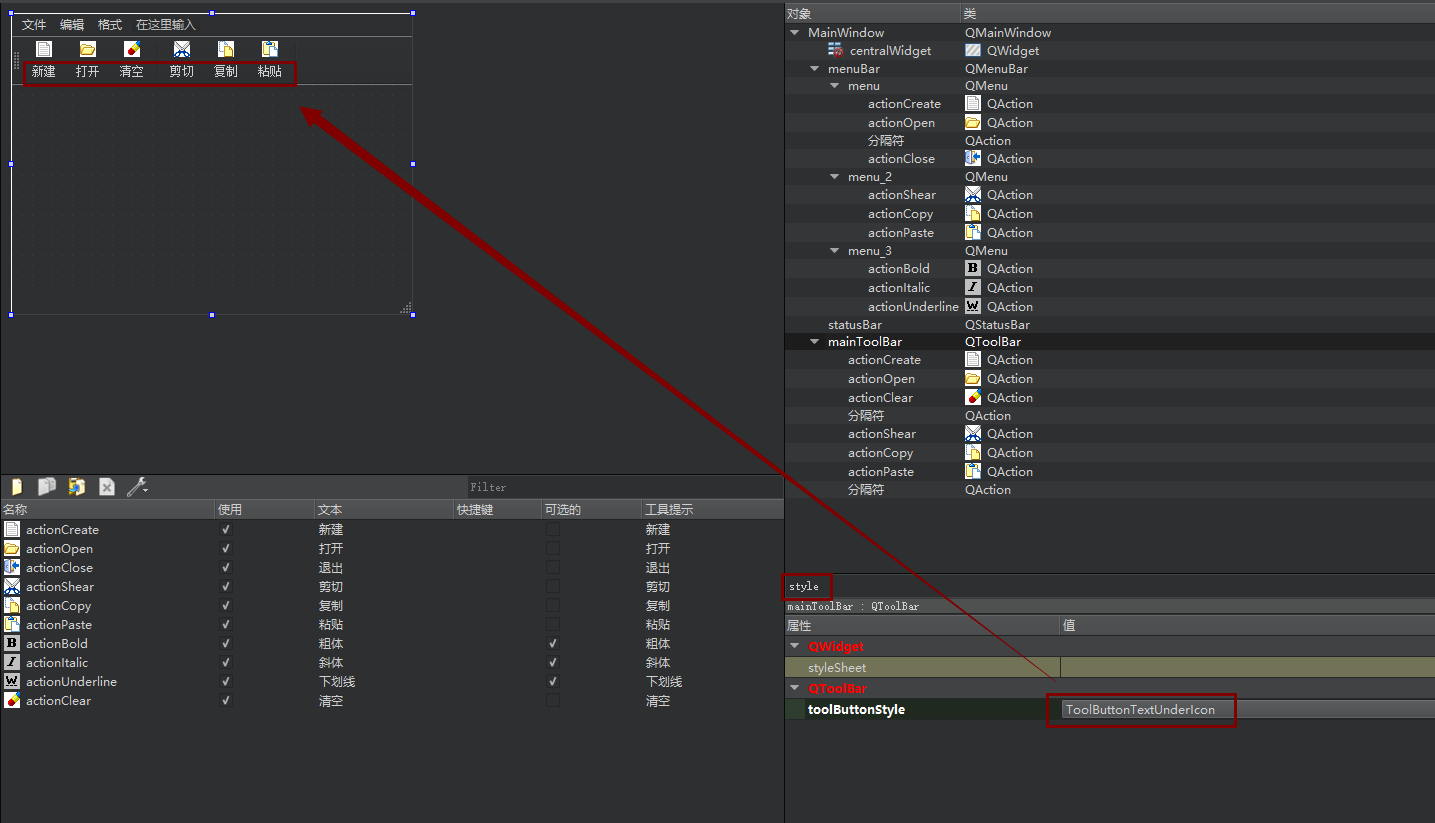Click the 打开 folder icon in the form toolbar

coord(87,49)
